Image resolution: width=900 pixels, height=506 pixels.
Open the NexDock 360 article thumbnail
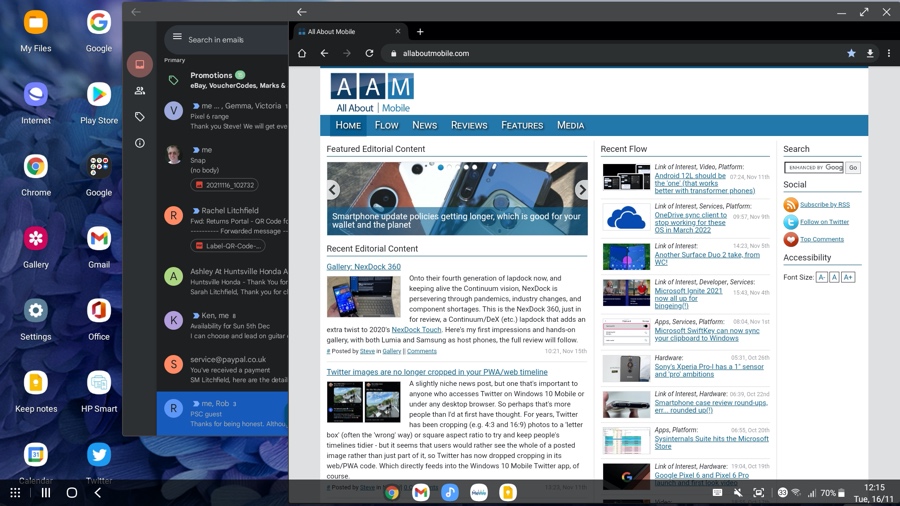pos(364,297)
